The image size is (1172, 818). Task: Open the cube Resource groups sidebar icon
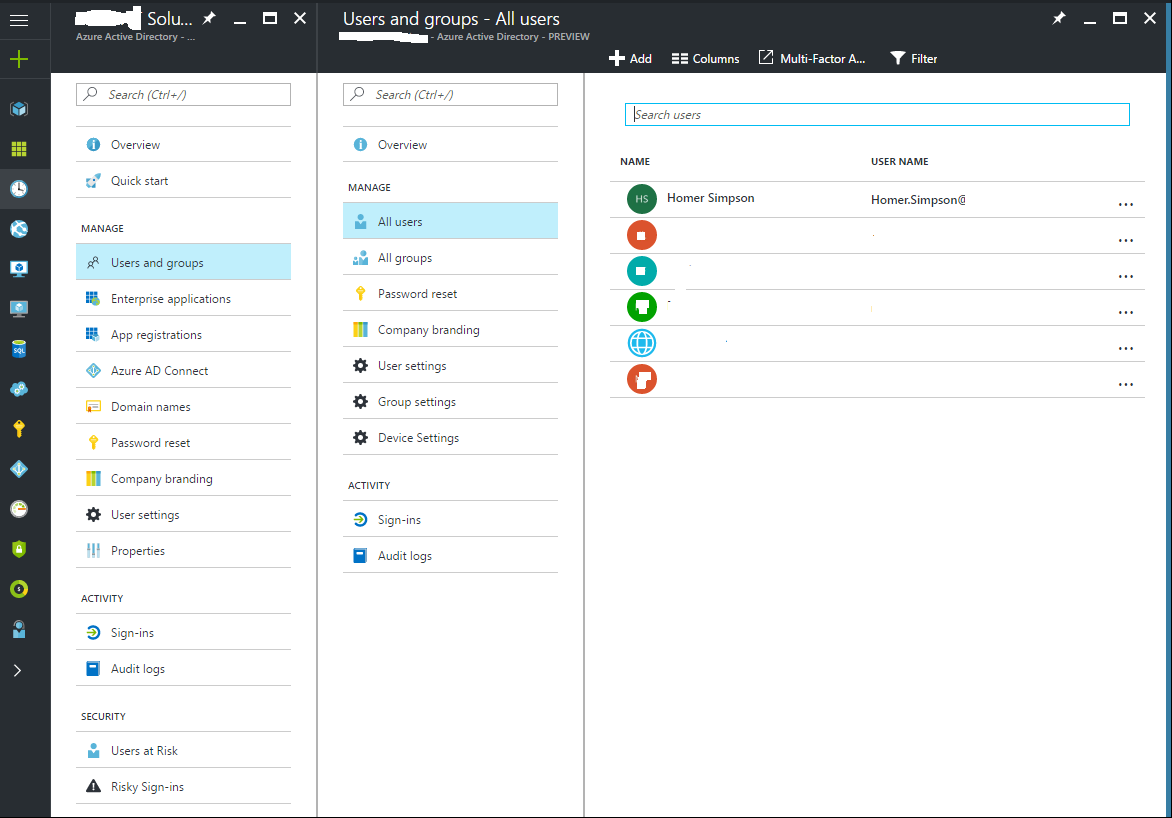[x=19, y=109]
